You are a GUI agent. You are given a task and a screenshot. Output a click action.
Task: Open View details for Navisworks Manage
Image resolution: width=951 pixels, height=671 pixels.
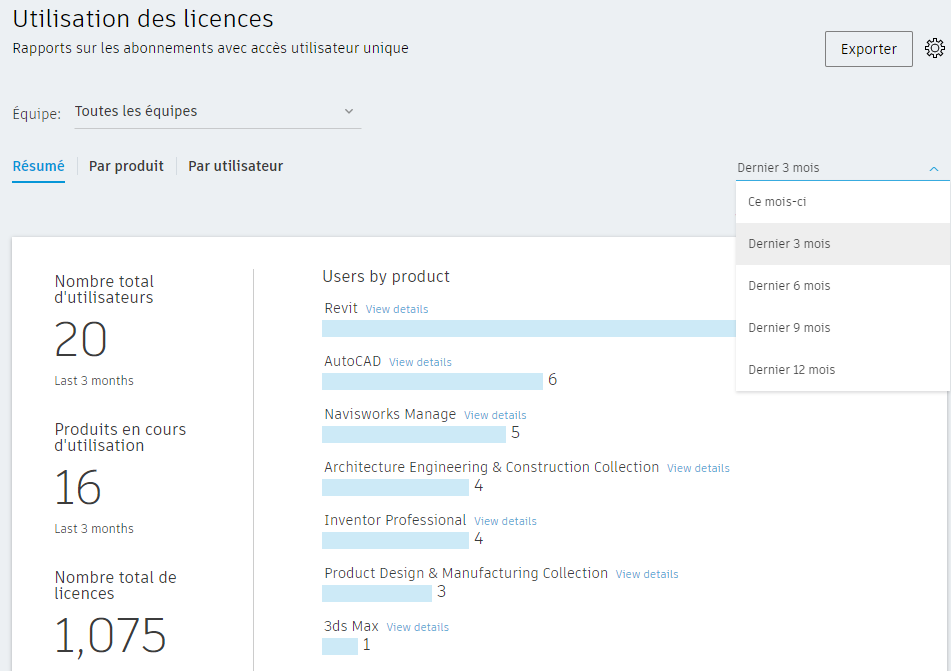[495, 415]
